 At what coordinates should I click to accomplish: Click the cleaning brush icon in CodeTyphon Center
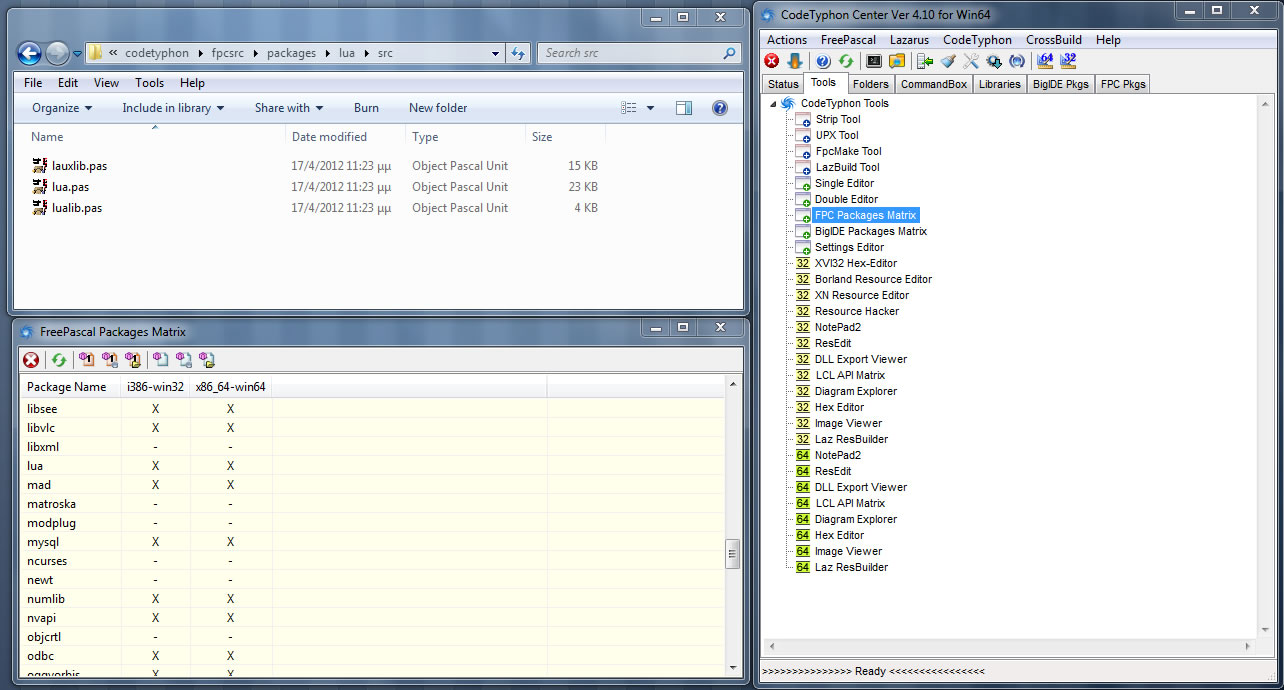tap(948, 61)
